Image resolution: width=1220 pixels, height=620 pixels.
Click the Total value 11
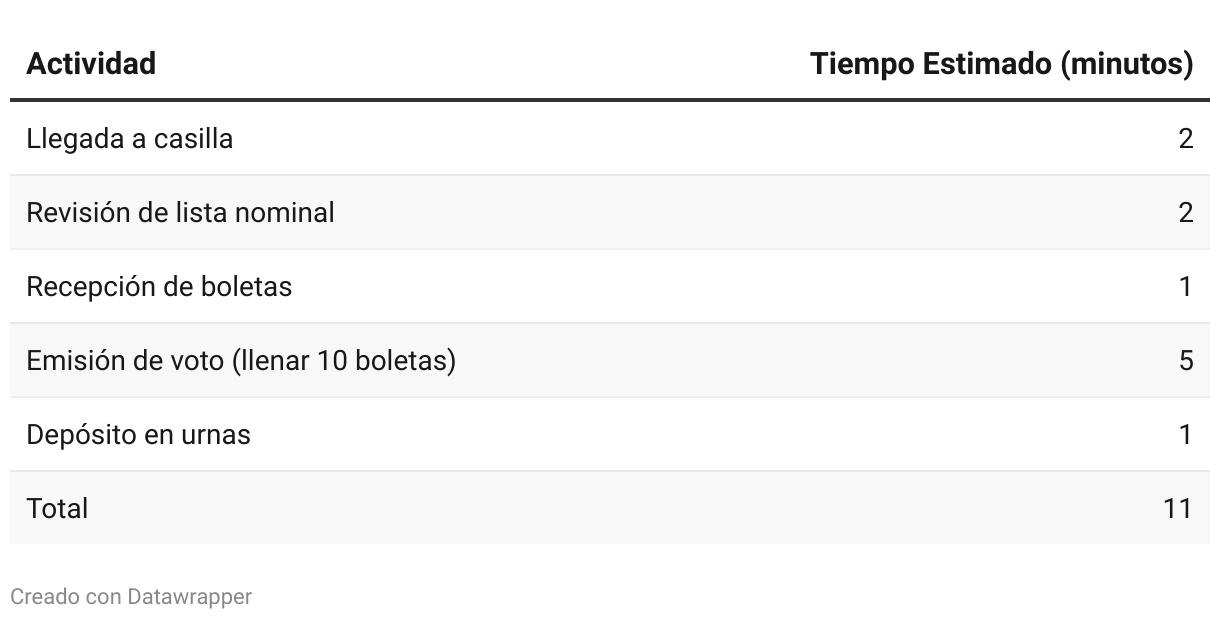pyautogui.click(x=1178, y=508)
